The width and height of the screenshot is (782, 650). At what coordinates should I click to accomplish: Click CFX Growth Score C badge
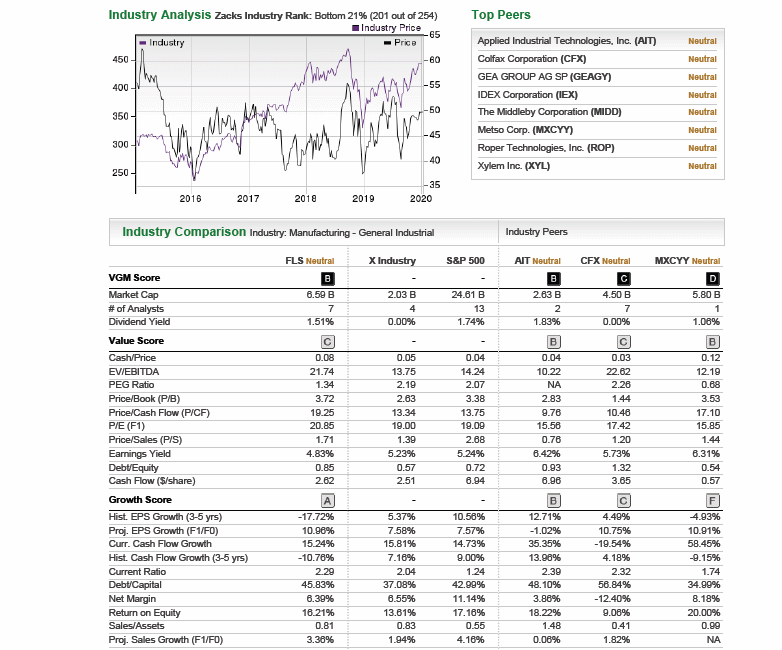(x=623, y=500)
